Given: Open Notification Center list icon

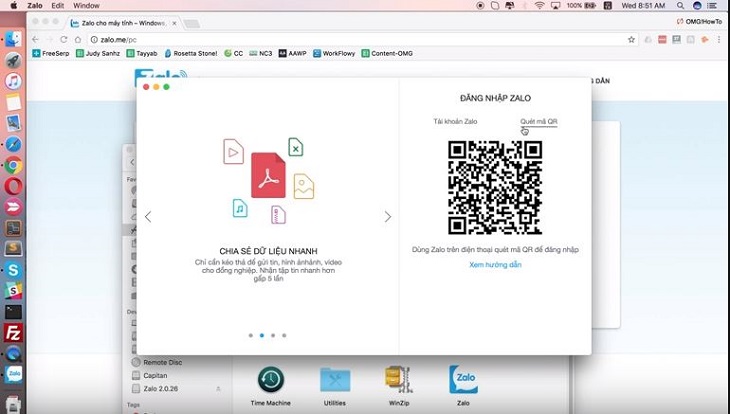Looking at the screenshot, I should [711, 6].
